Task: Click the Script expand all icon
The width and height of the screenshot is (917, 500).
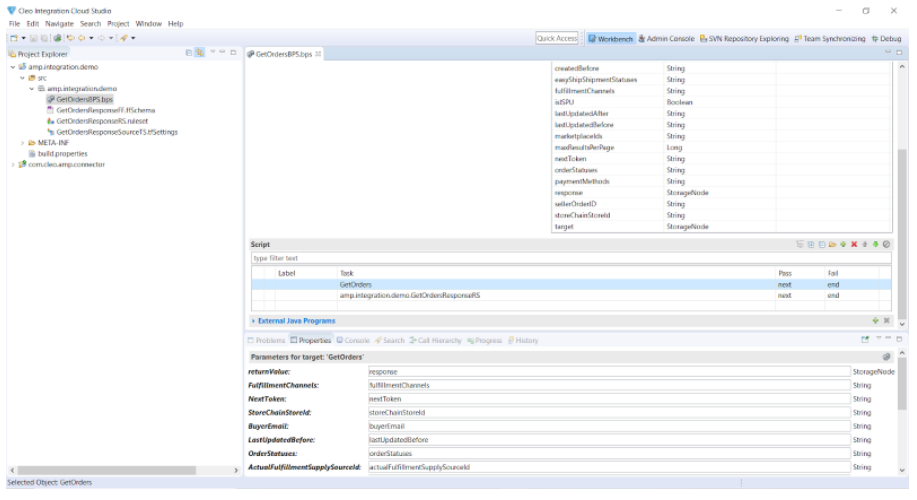Action: click(x=811, y=244)
